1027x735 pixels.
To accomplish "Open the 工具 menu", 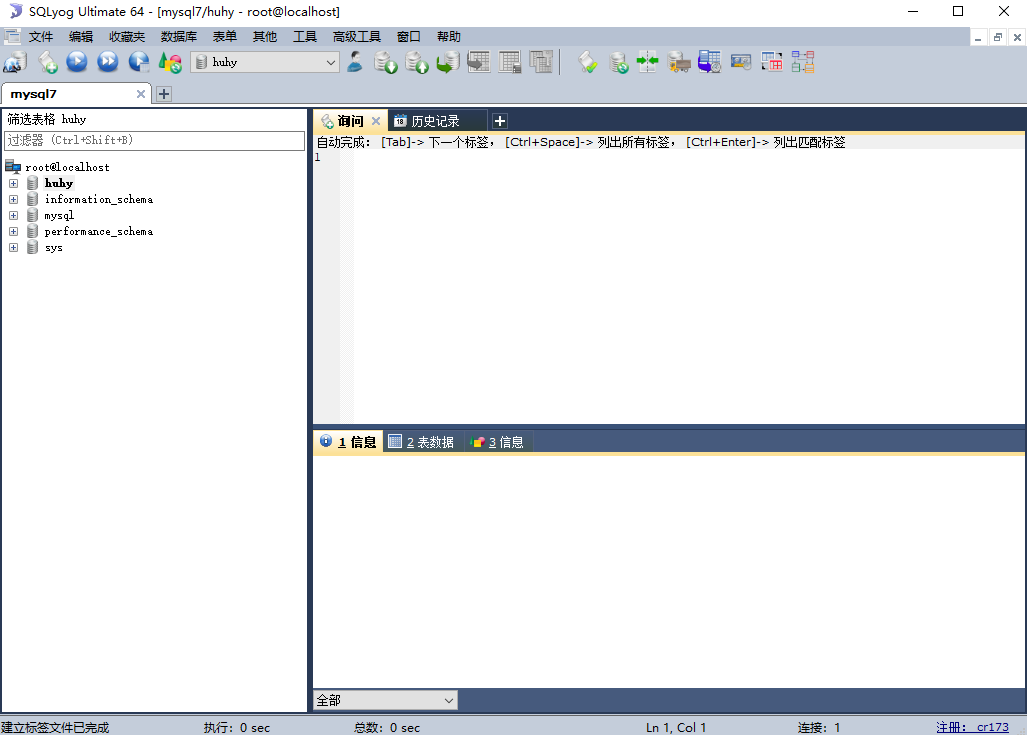I will tap(305, 37).
